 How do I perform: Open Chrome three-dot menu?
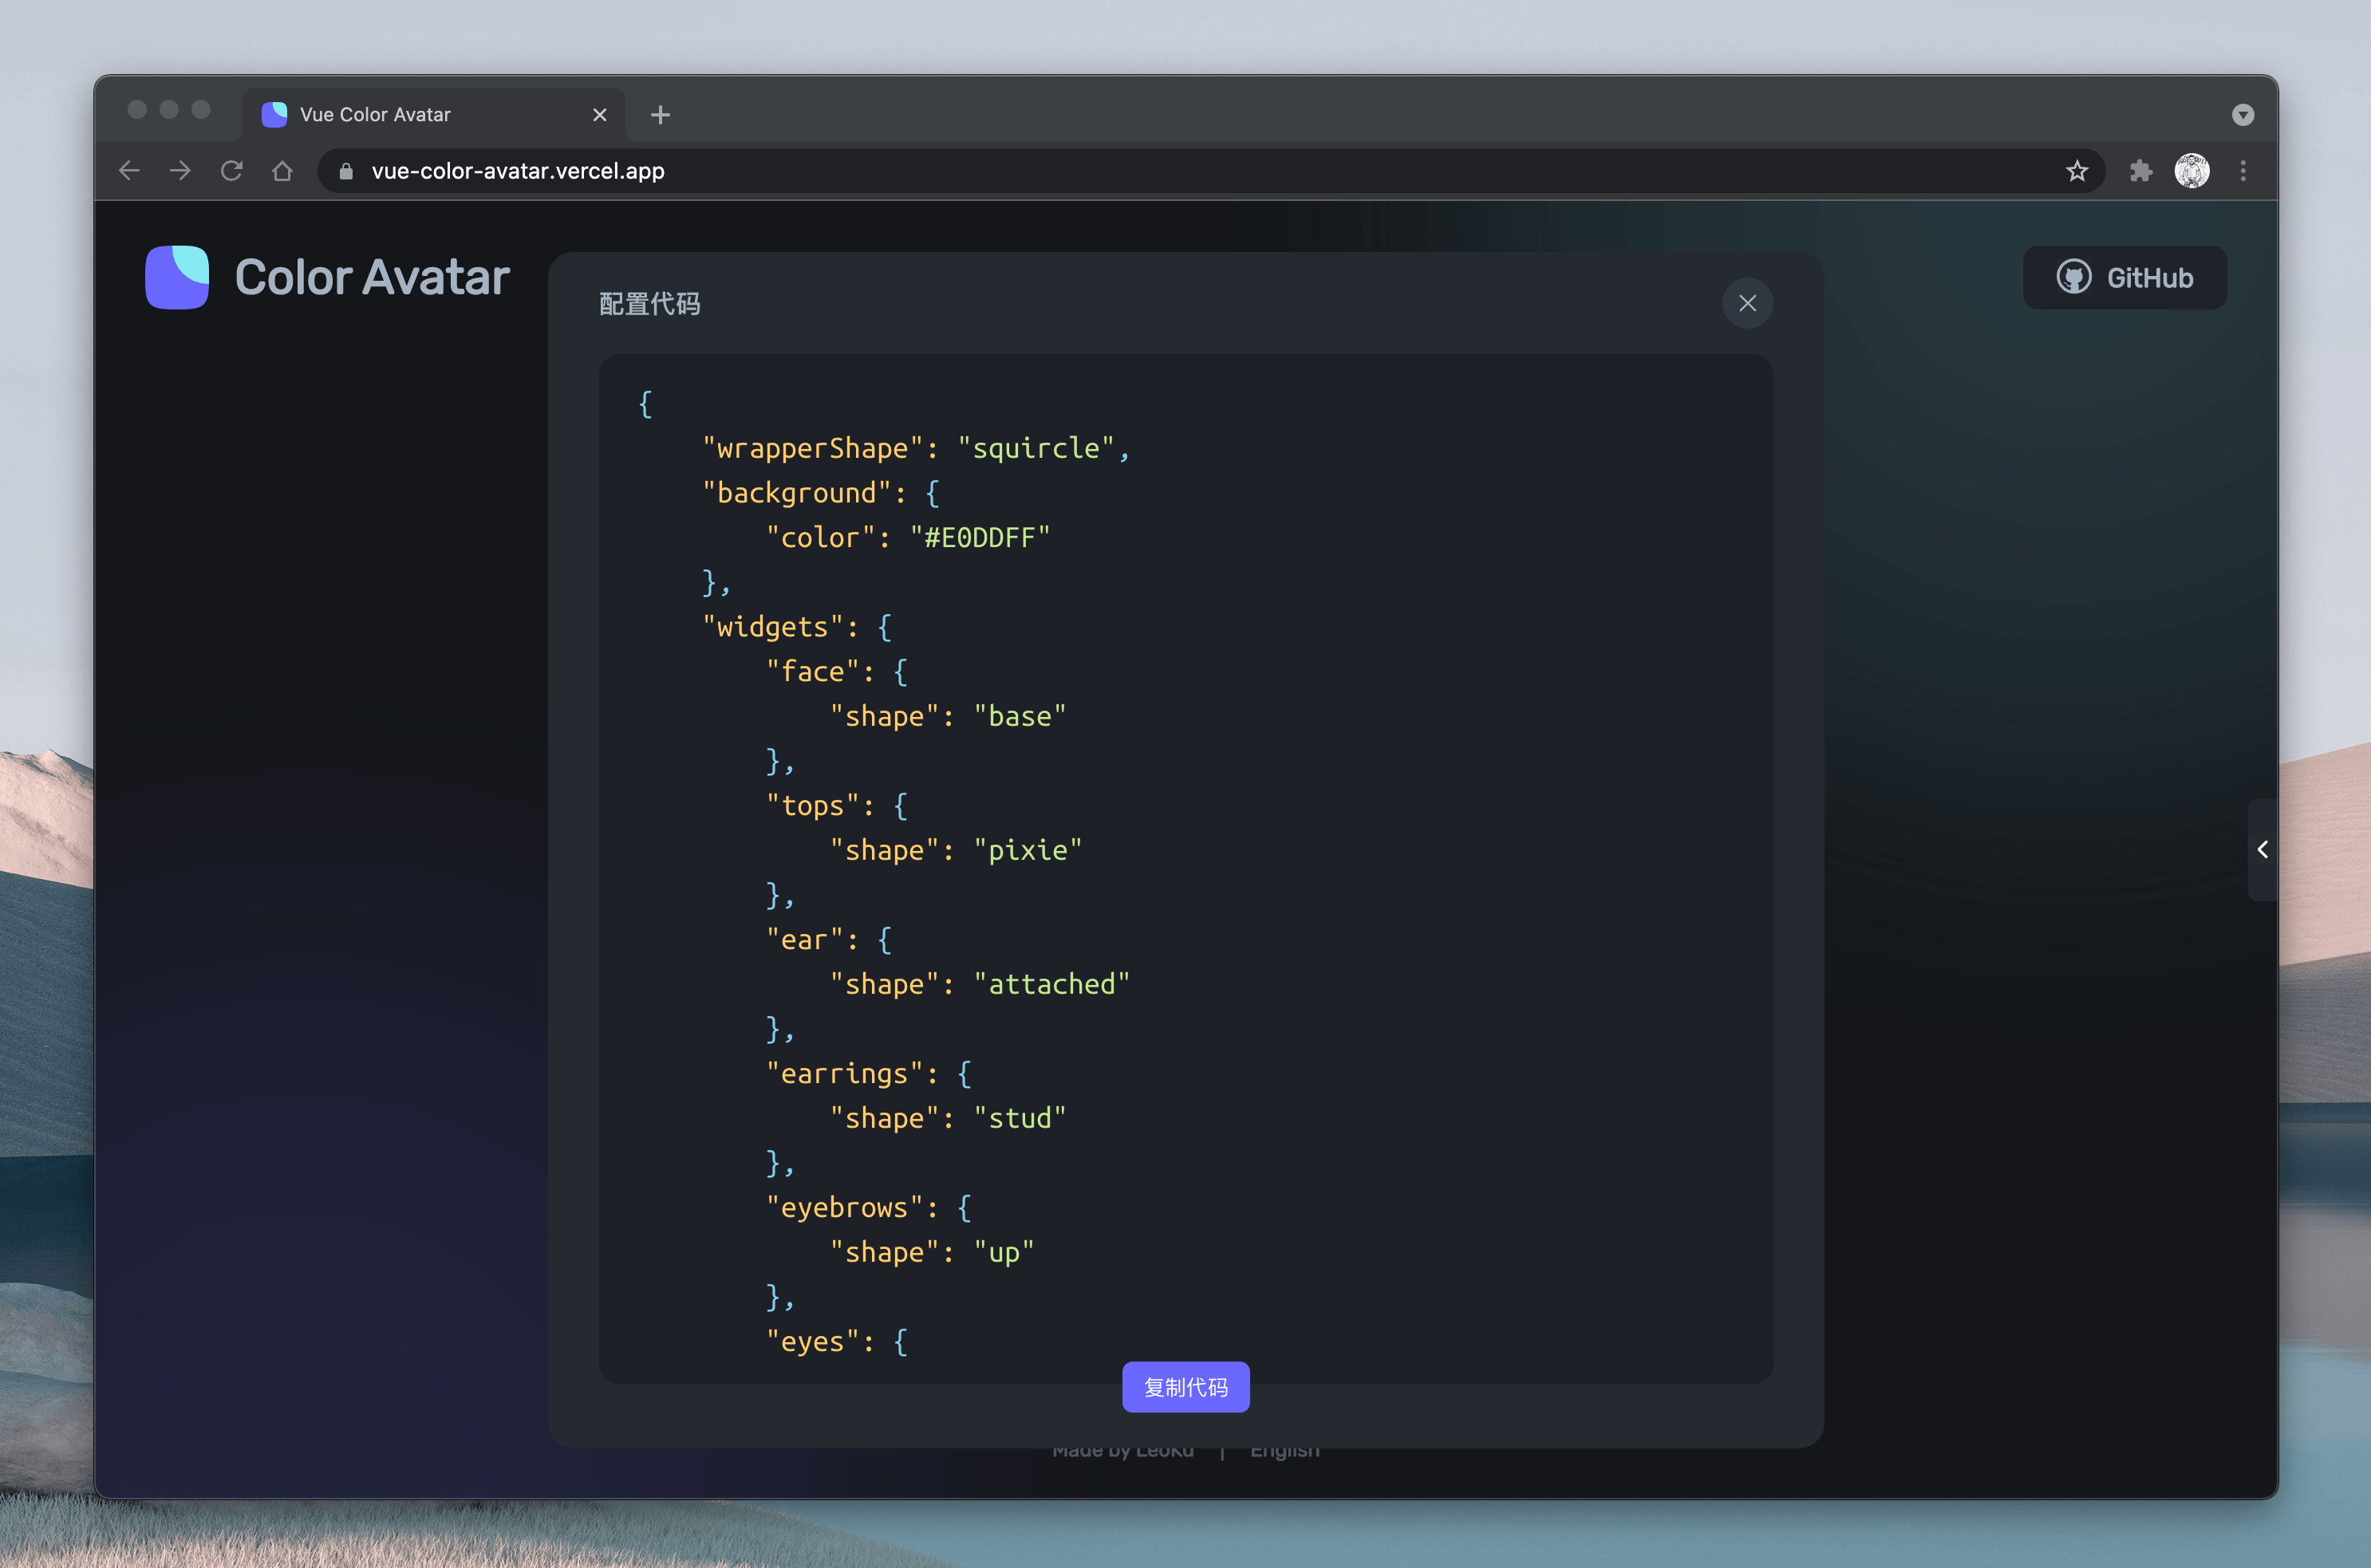pos(2243,171)
